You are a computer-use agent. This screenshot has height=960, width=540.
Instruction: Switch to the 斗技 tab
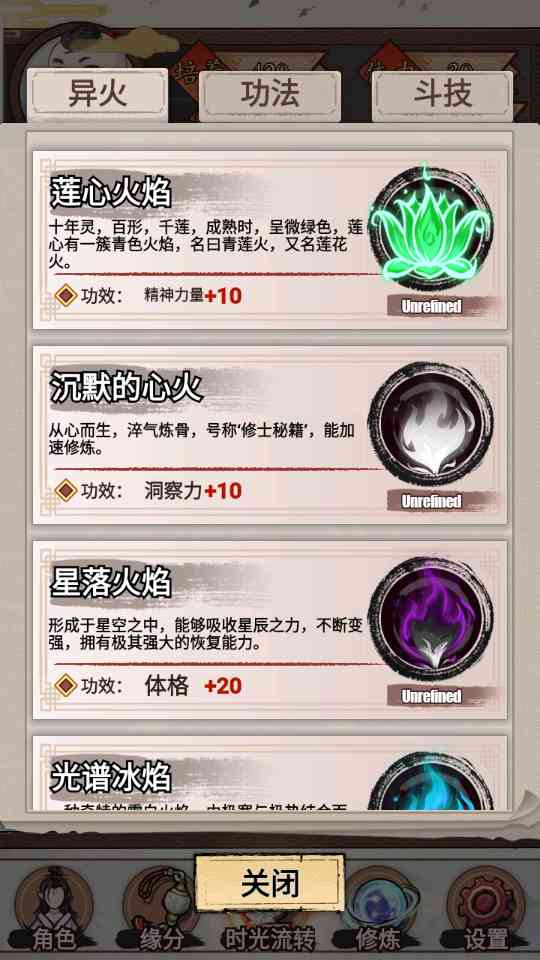tap(443, 96)
